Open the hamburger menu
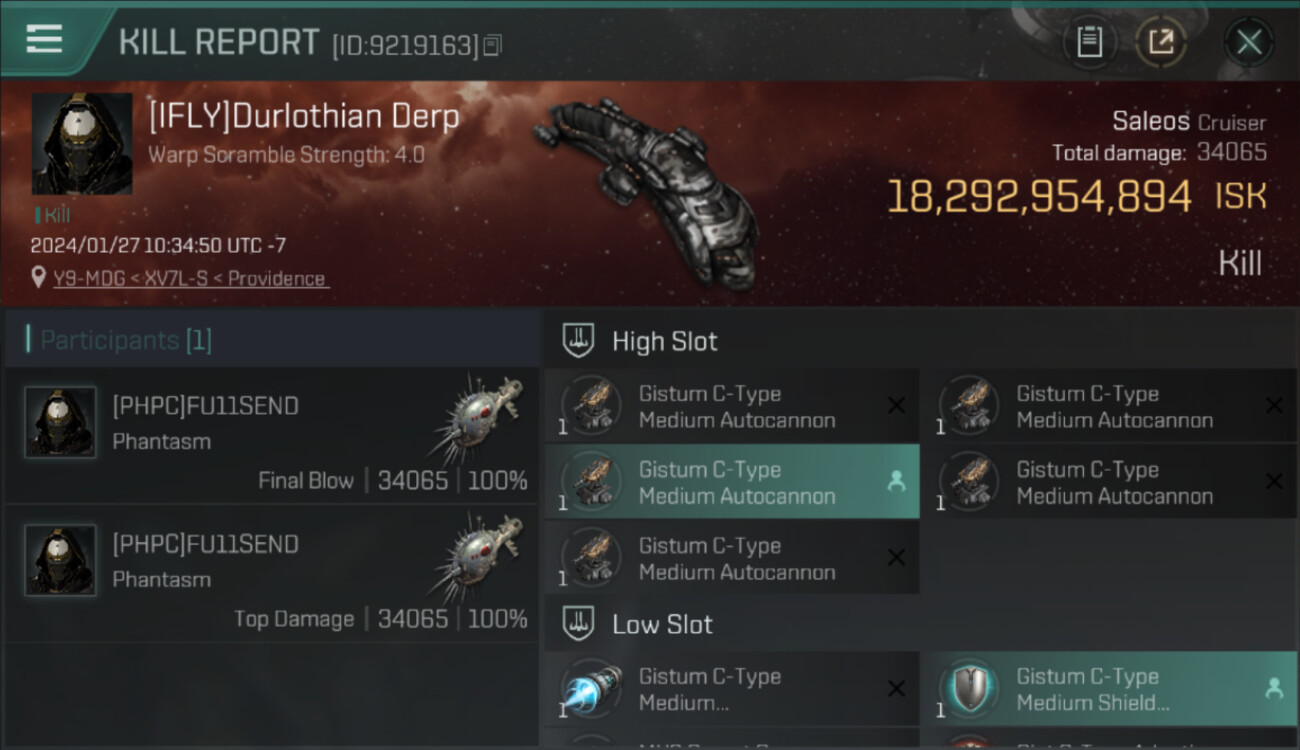1300x750 pixels. (44, 39)
